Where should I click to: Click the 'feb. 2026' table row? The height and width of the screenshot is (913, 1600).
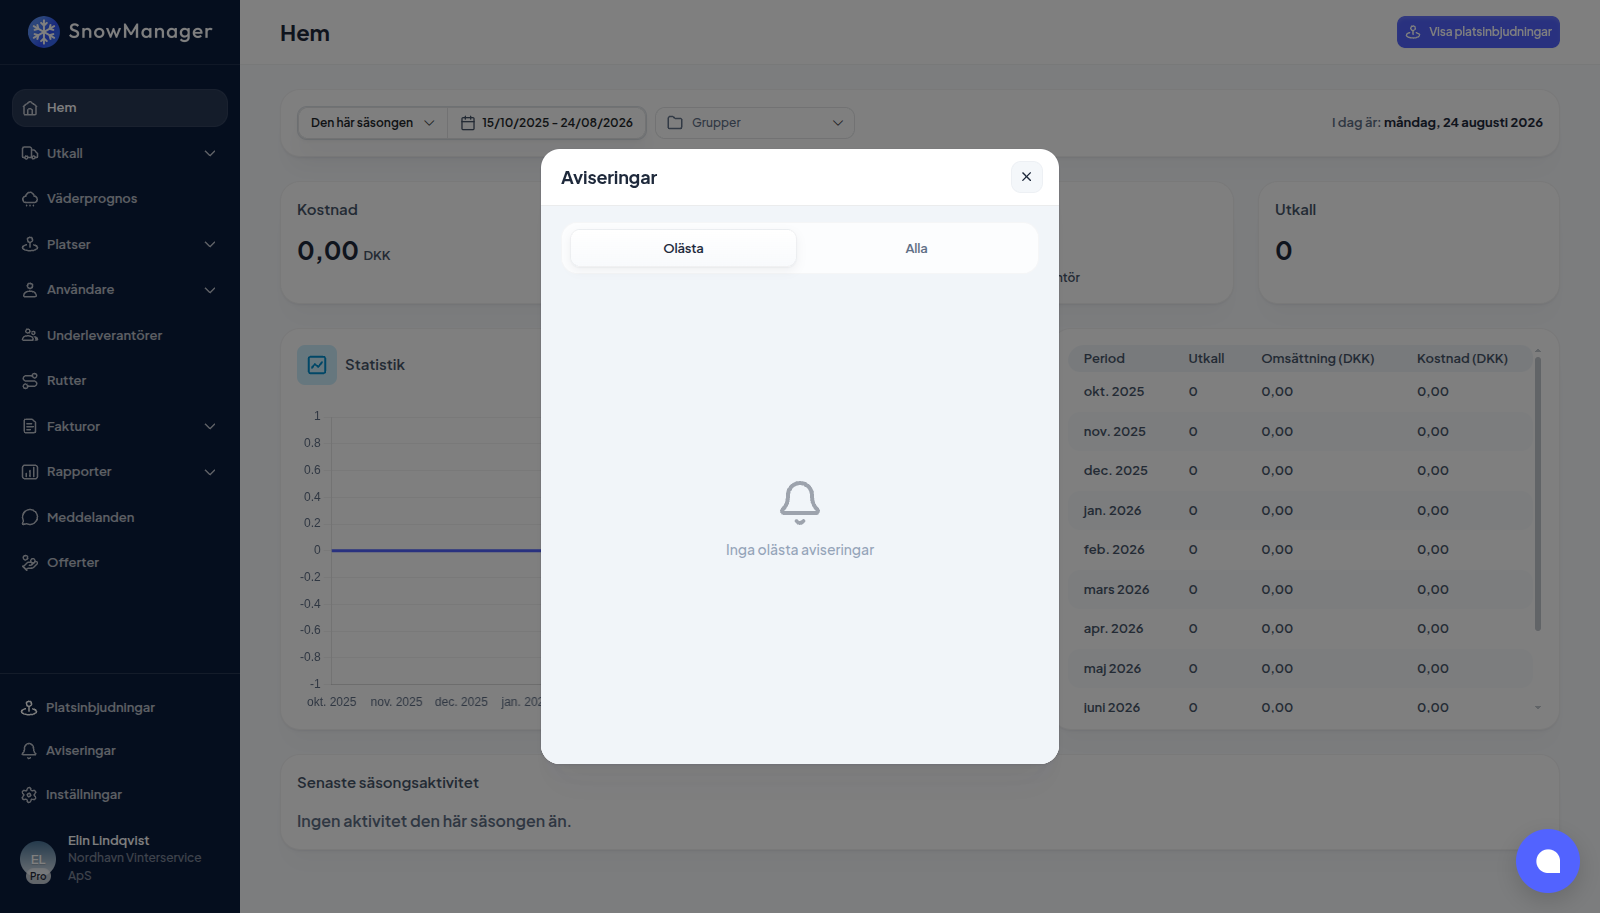[x=1300, y=550]
